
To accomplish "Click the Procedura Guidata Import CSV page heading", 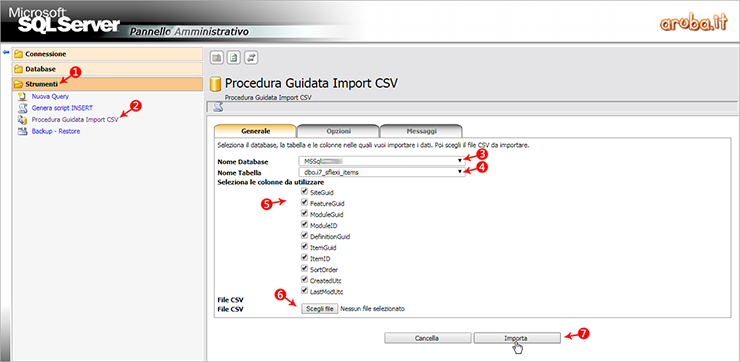I will [311, 84].
